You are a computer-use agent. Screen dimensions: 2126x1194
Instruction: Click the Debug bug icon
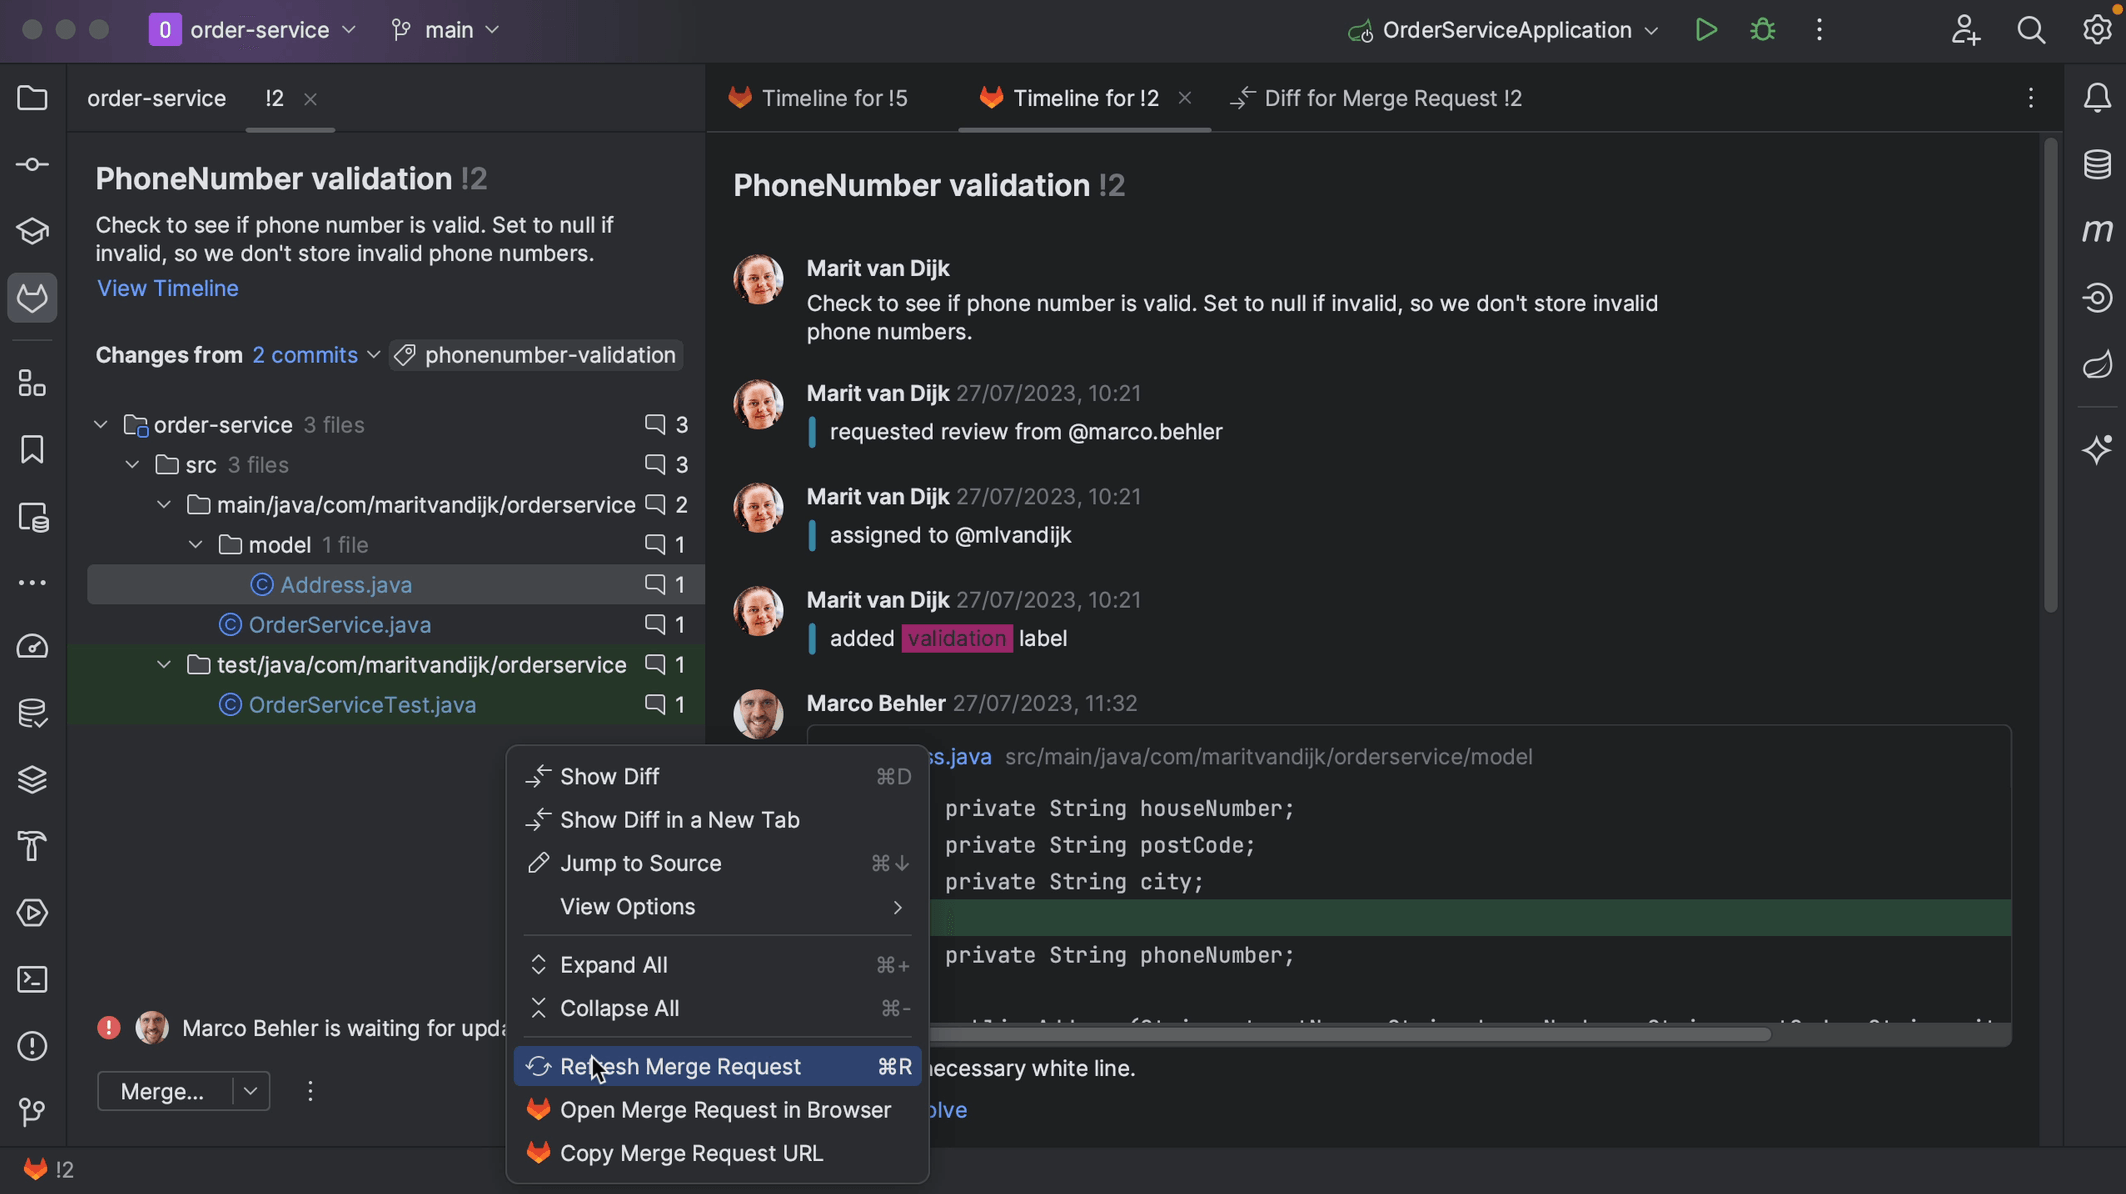pos(1762,30)
